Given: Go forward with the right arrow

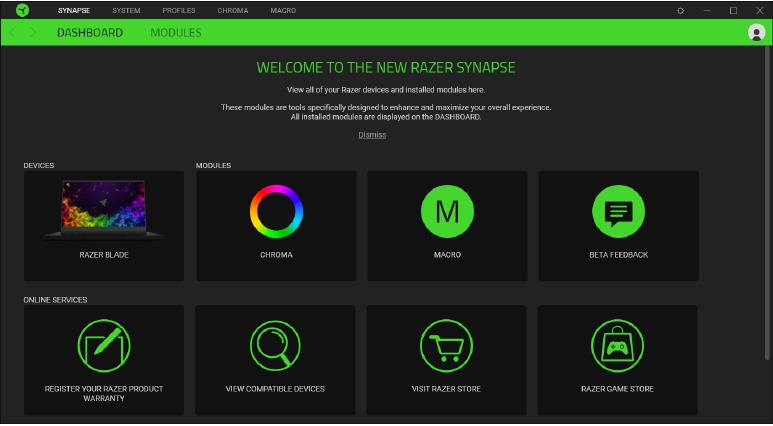Looking at the screenshot, I should [33, 33].
